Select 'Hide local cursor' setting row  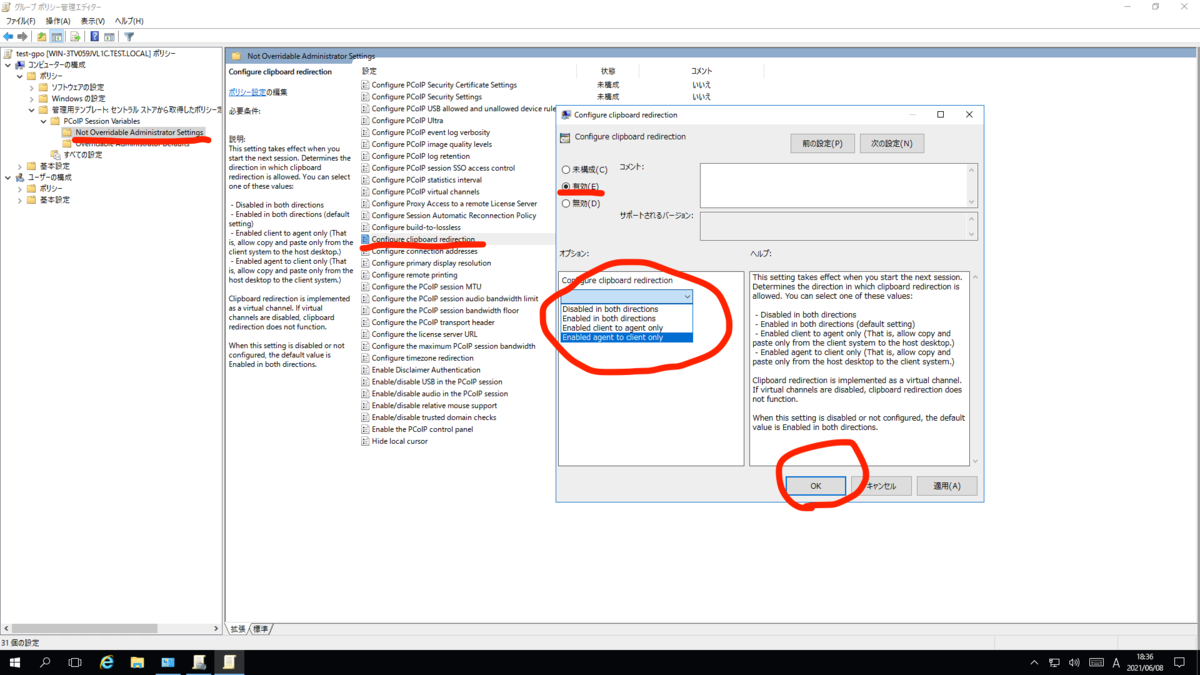399,442
